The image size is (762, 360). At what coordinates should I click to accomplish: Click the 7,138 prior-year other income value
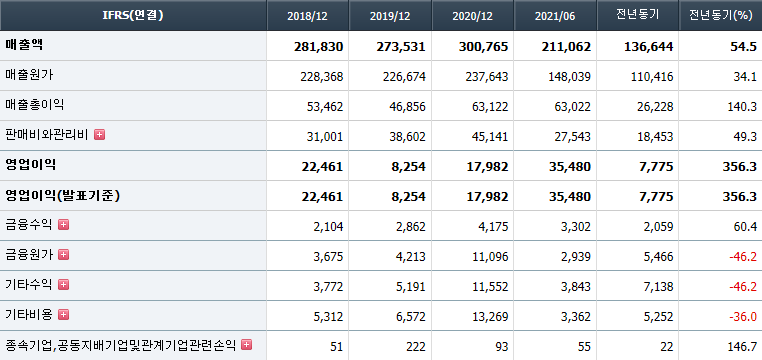click(x=658, y=287)
